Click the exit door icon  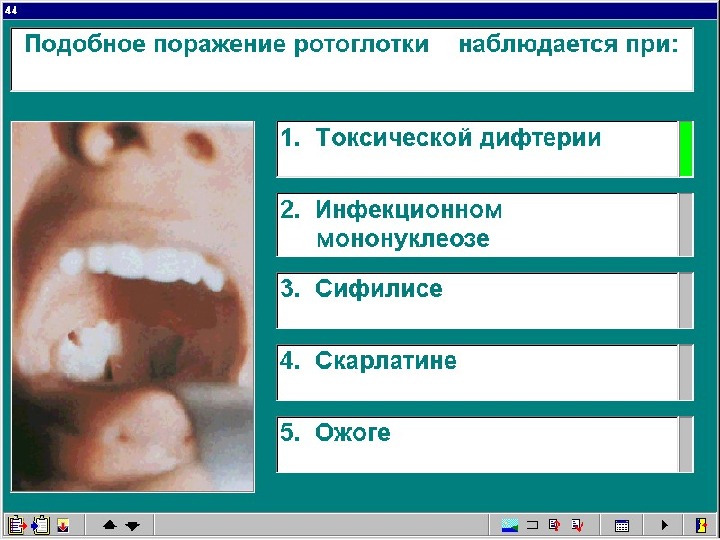(x=702, y=525)
